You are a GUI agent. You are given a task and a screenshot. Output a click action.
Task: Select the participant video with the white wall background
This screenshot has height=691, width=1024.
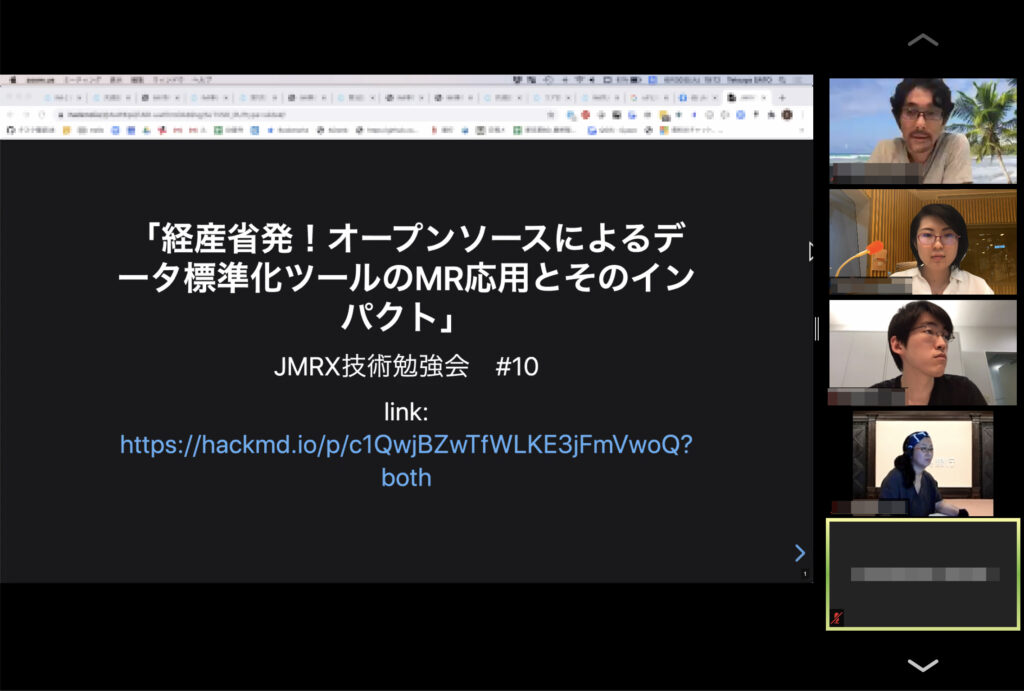pyautogui.click(x=923, y=353)
